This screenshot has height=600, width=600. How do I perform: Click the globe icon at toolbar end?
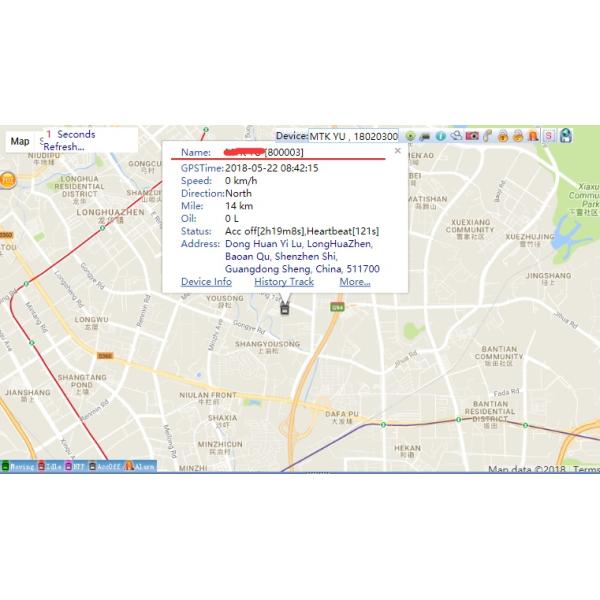pos(565,136)
